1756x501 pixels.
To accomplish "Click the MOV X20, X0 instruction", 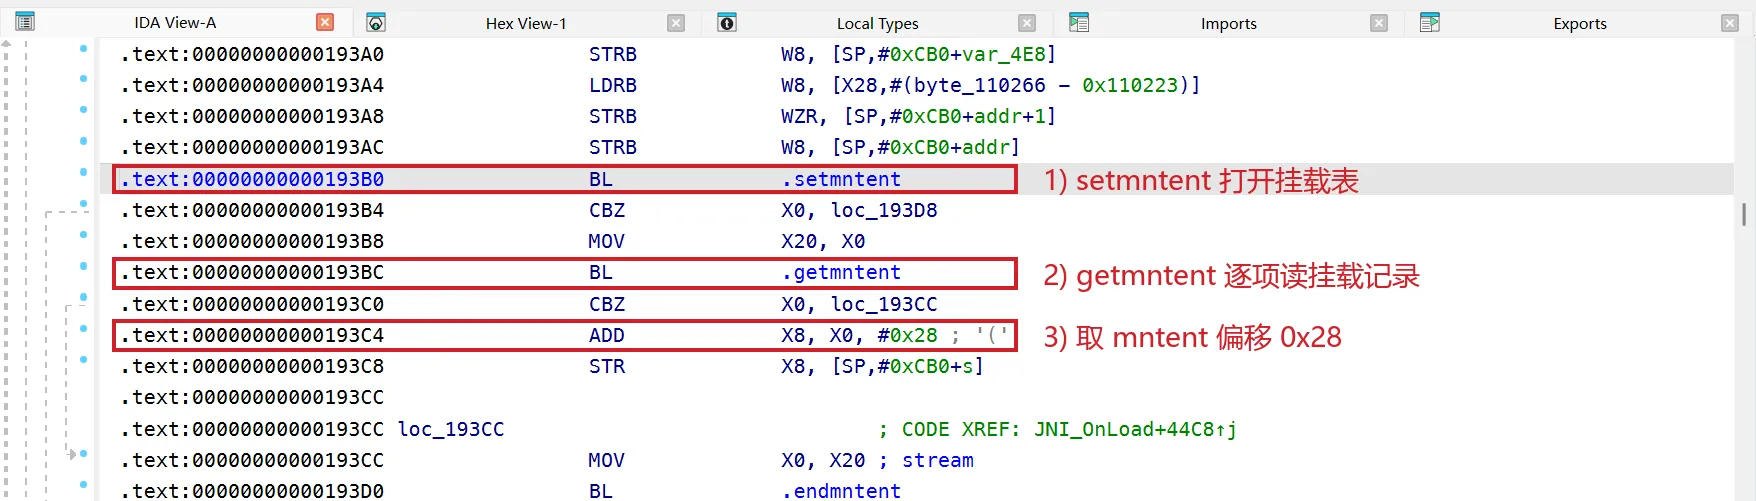I will pos(726,241).
